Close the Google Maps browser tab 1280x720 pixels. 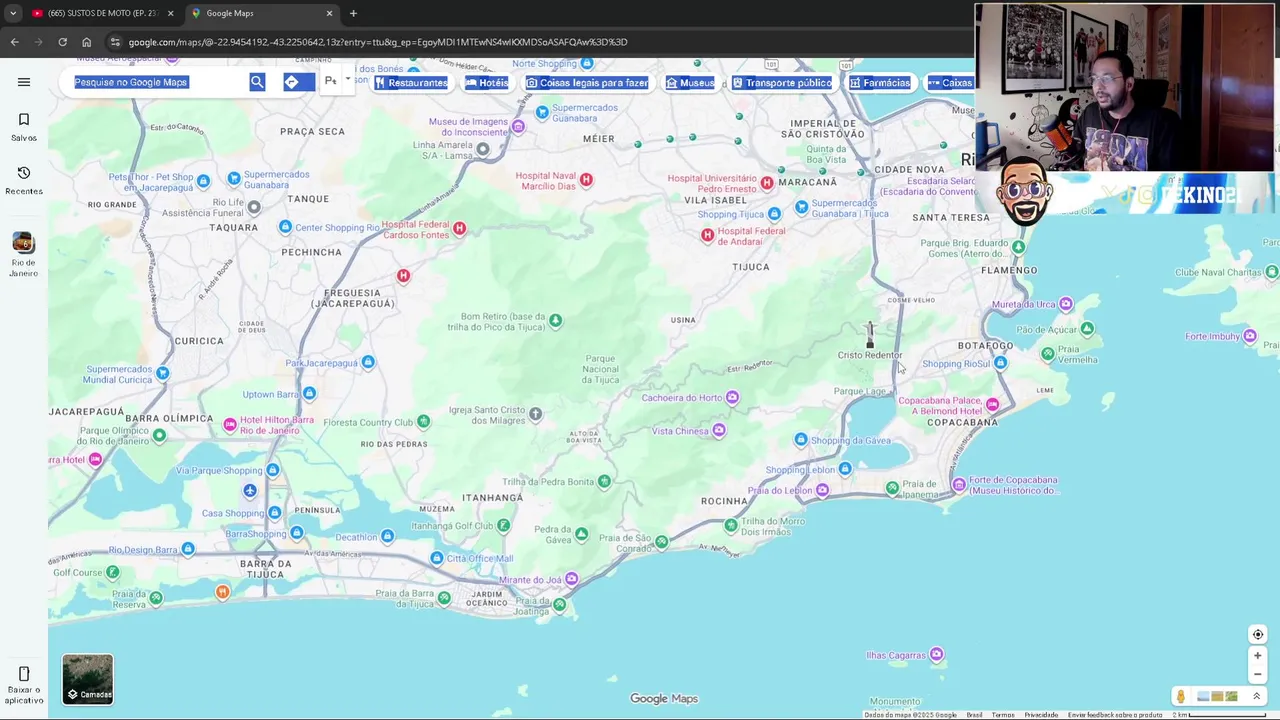[330, 13]
